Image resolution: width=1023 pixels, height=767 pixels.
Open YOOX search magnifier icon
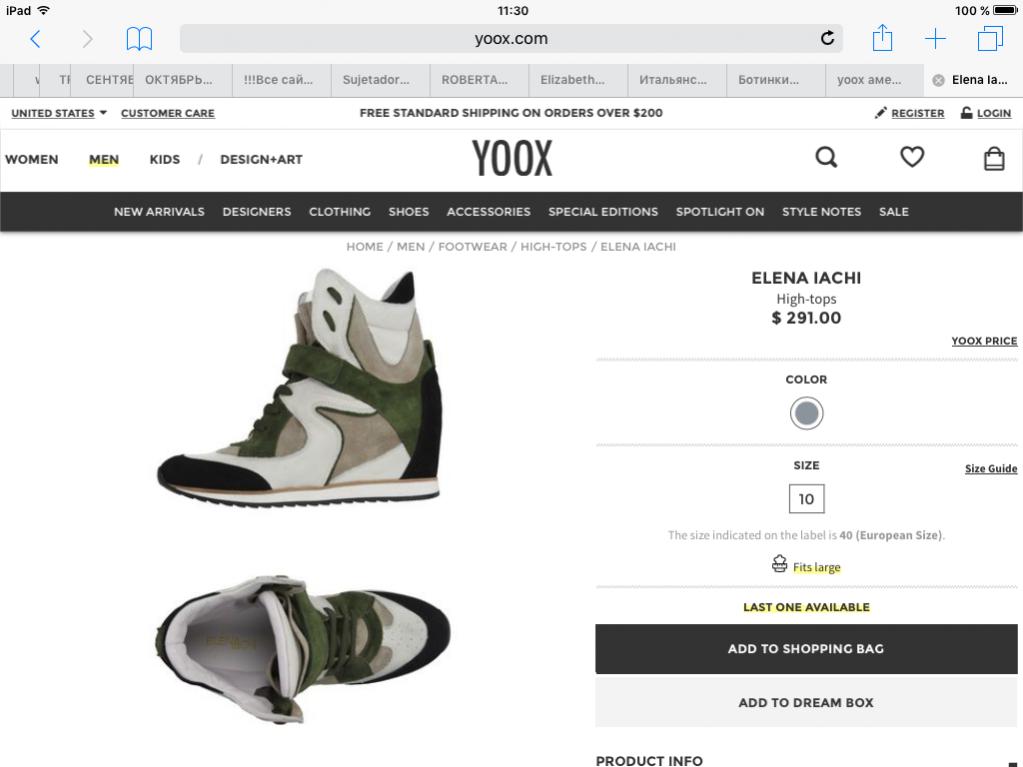[x=826, y=157]
